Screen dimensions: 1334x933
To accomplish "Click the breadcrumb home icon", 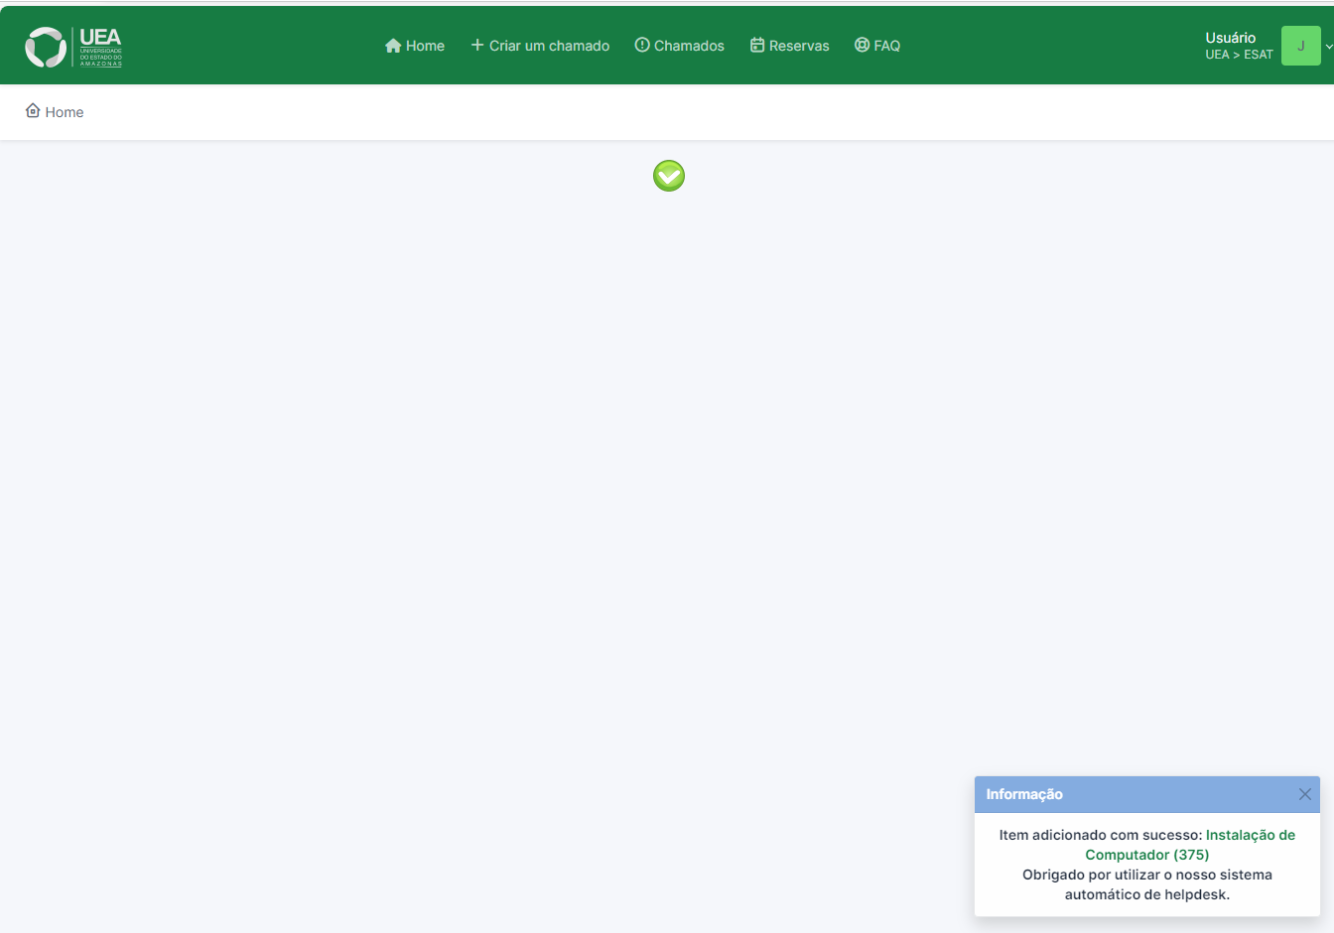I will point(33,111).
